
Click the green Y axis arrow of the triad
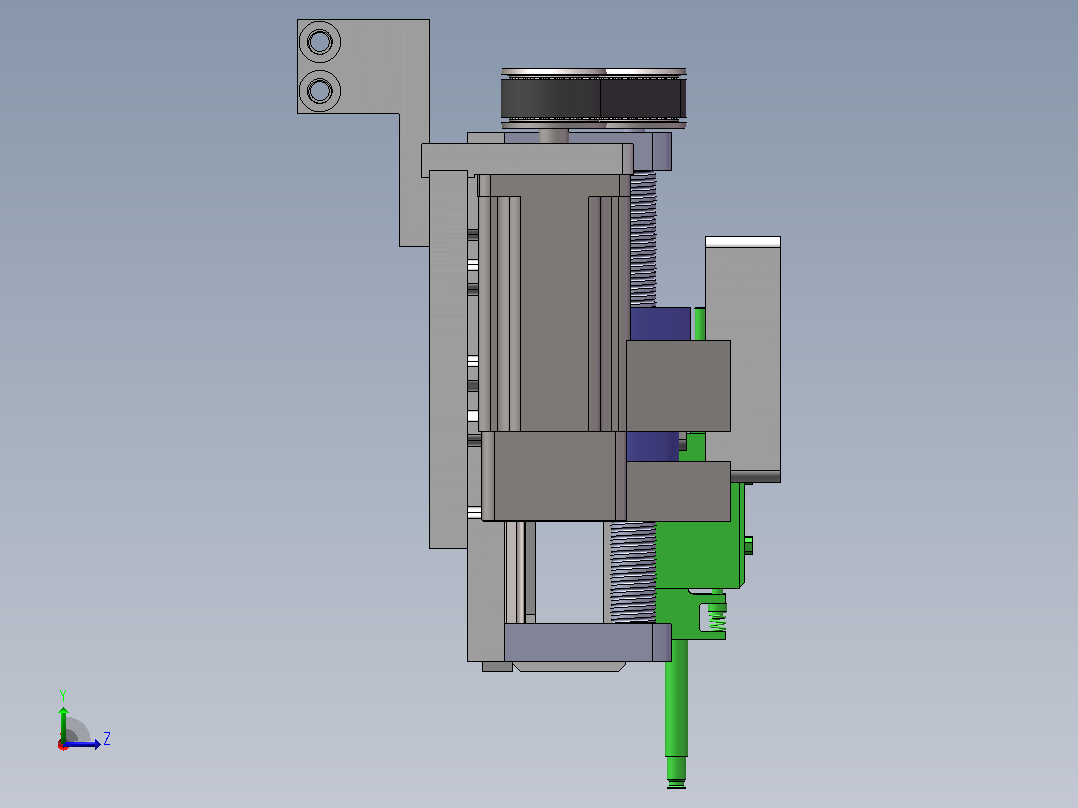coord(63,723)
